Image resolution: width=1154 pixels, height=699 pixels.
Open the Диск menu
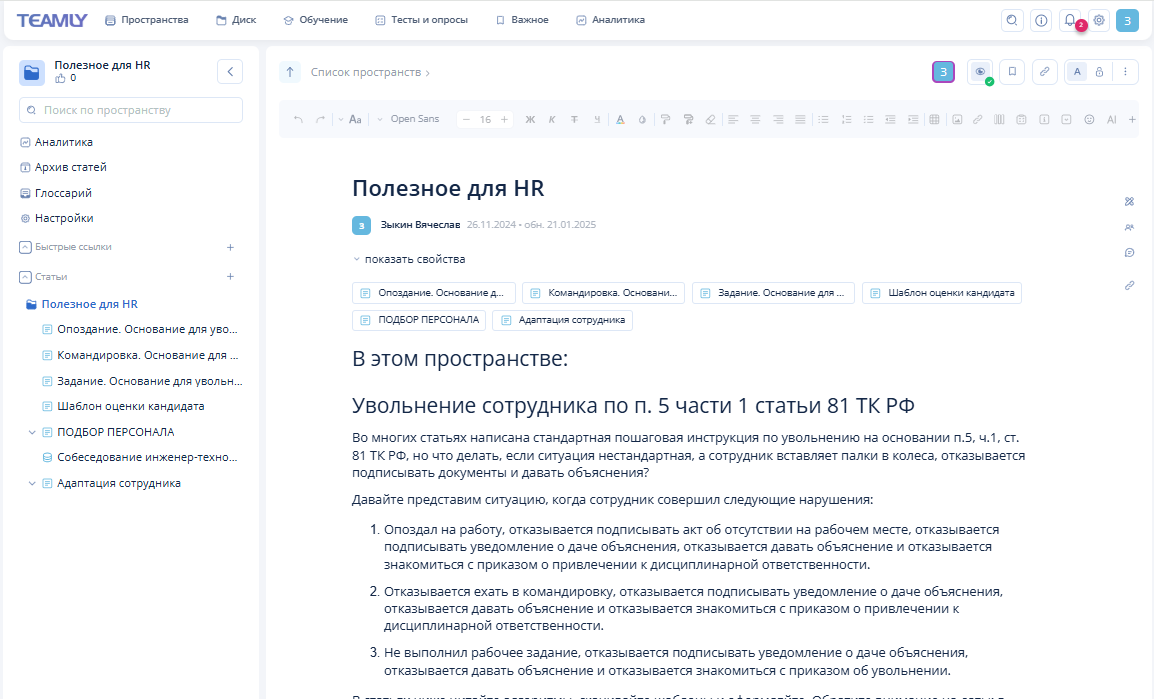(x=236, y=20)
